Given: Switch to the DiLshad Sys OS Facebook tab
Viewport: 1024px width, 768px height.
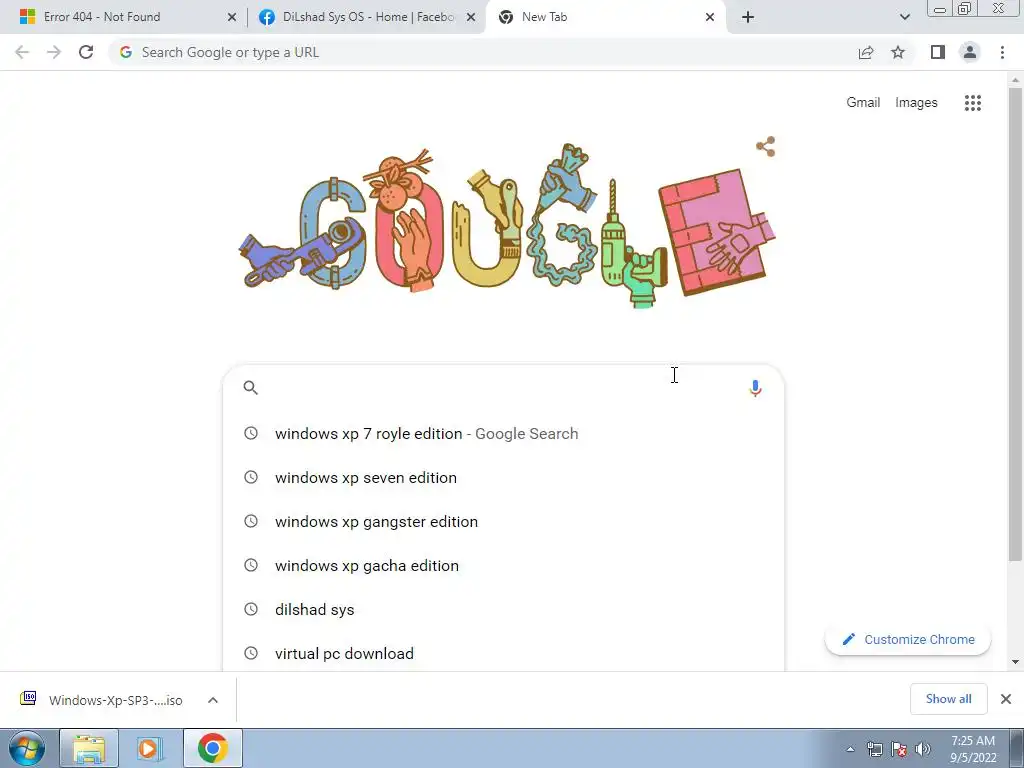Looking at the screenshot, I should 368,17.
